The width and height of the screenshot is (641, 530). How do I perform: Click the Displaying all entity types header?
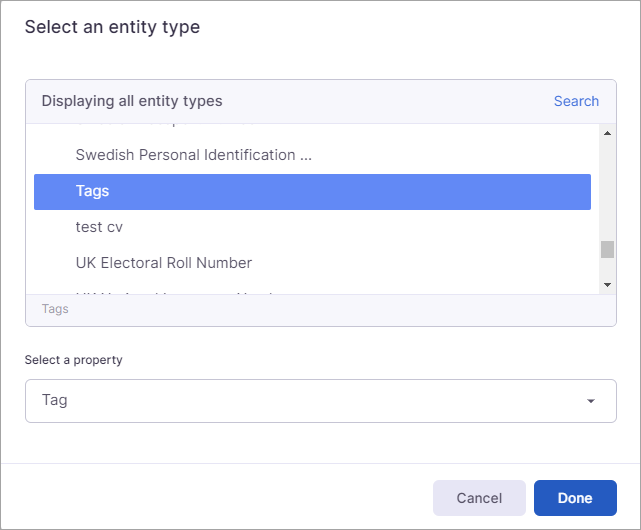click(x=132, y=101)
